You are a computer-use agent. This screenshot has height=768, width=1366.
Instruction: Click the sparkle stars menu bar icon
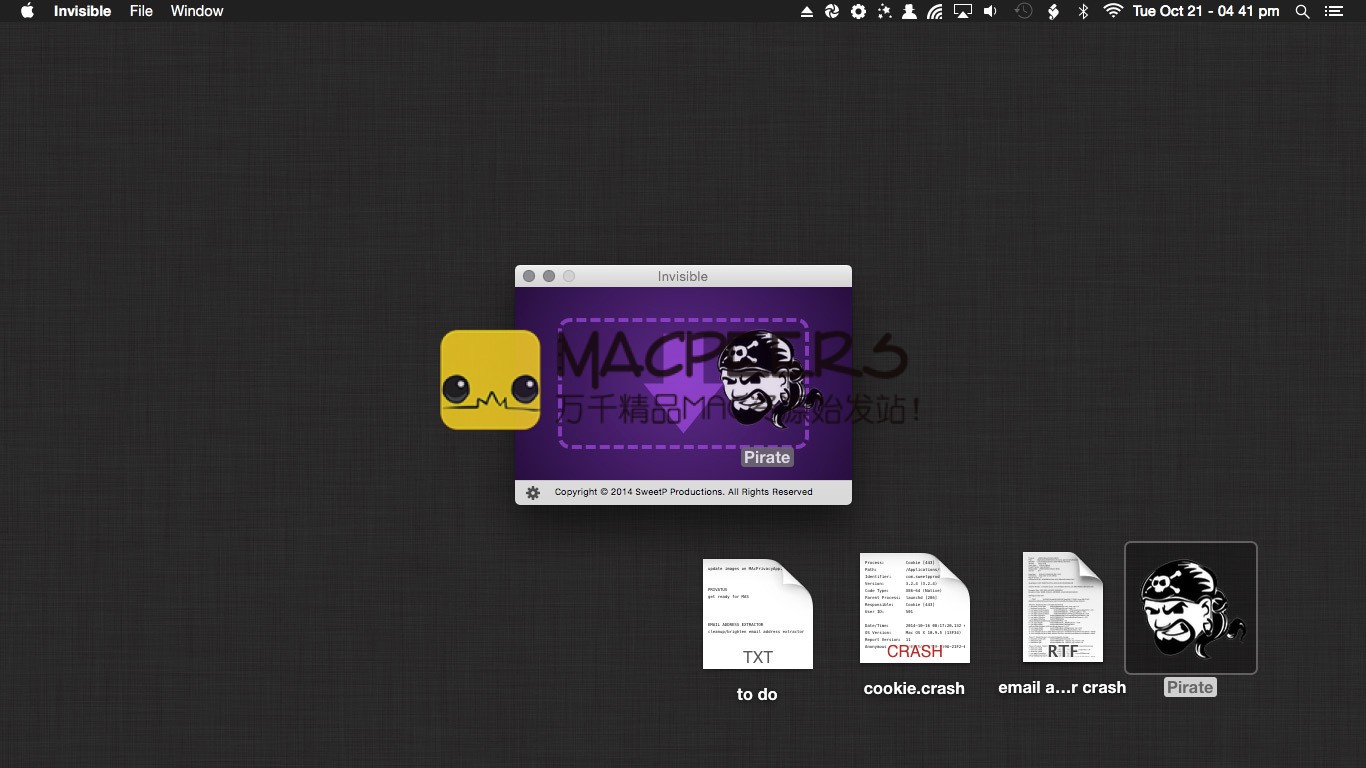pos(884,11)
